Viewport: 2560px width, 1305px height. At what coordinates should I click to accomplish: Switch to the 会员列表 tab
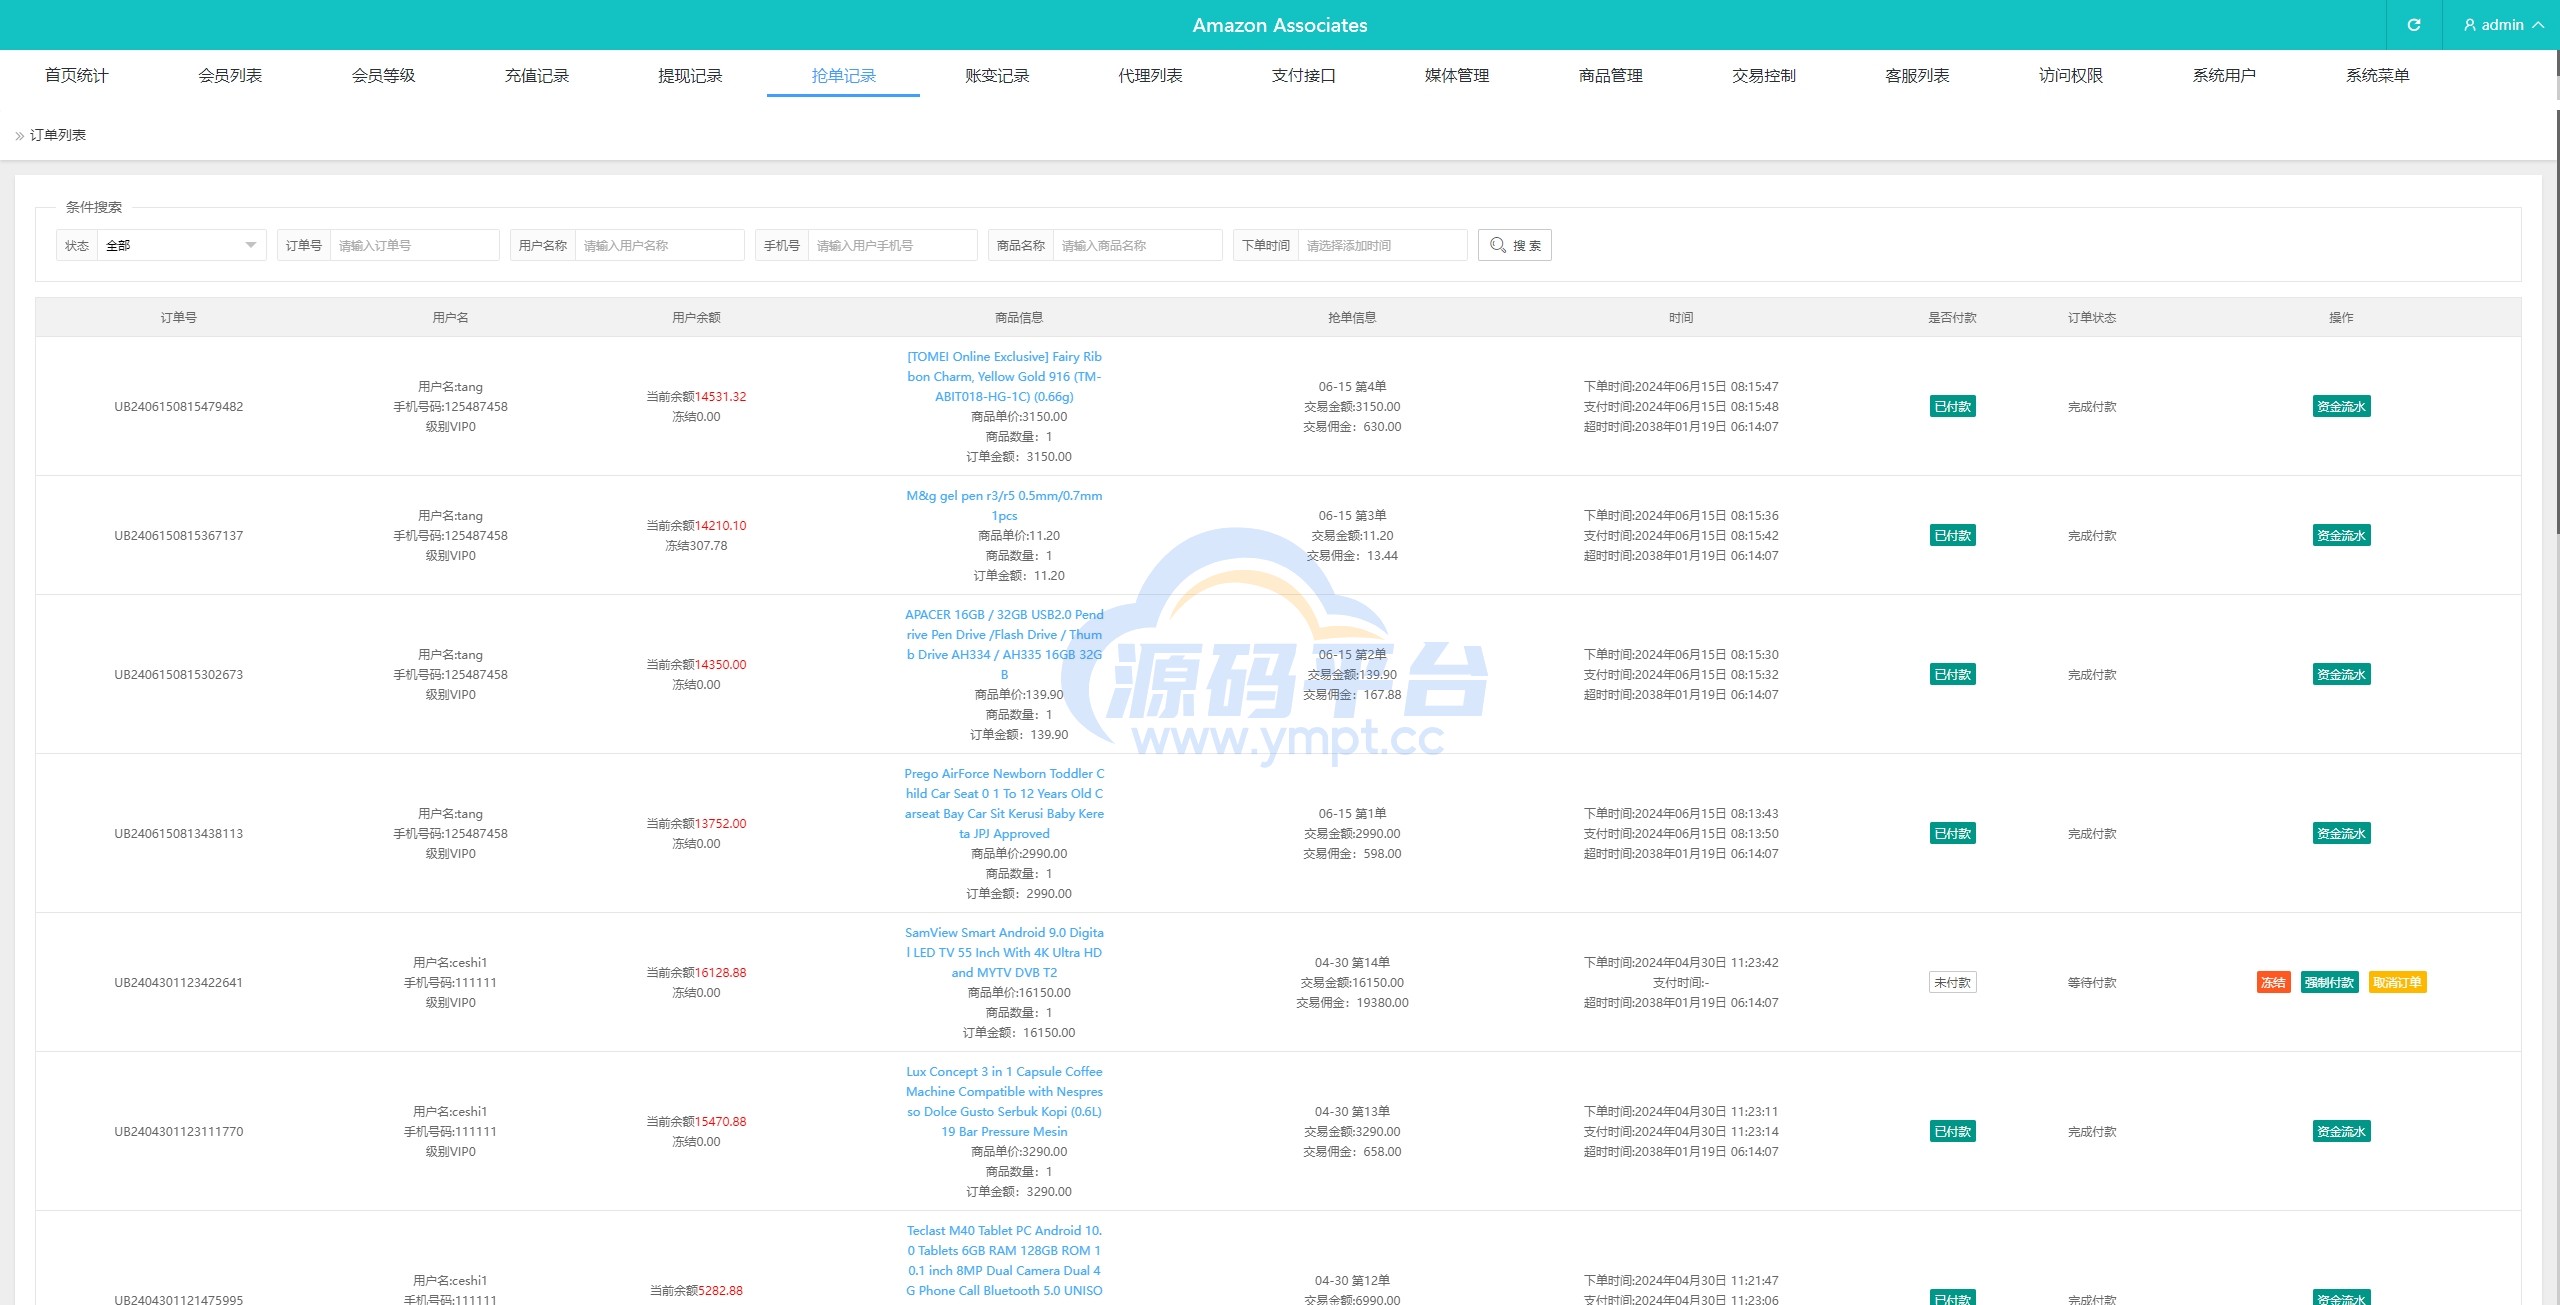(230, 75)
